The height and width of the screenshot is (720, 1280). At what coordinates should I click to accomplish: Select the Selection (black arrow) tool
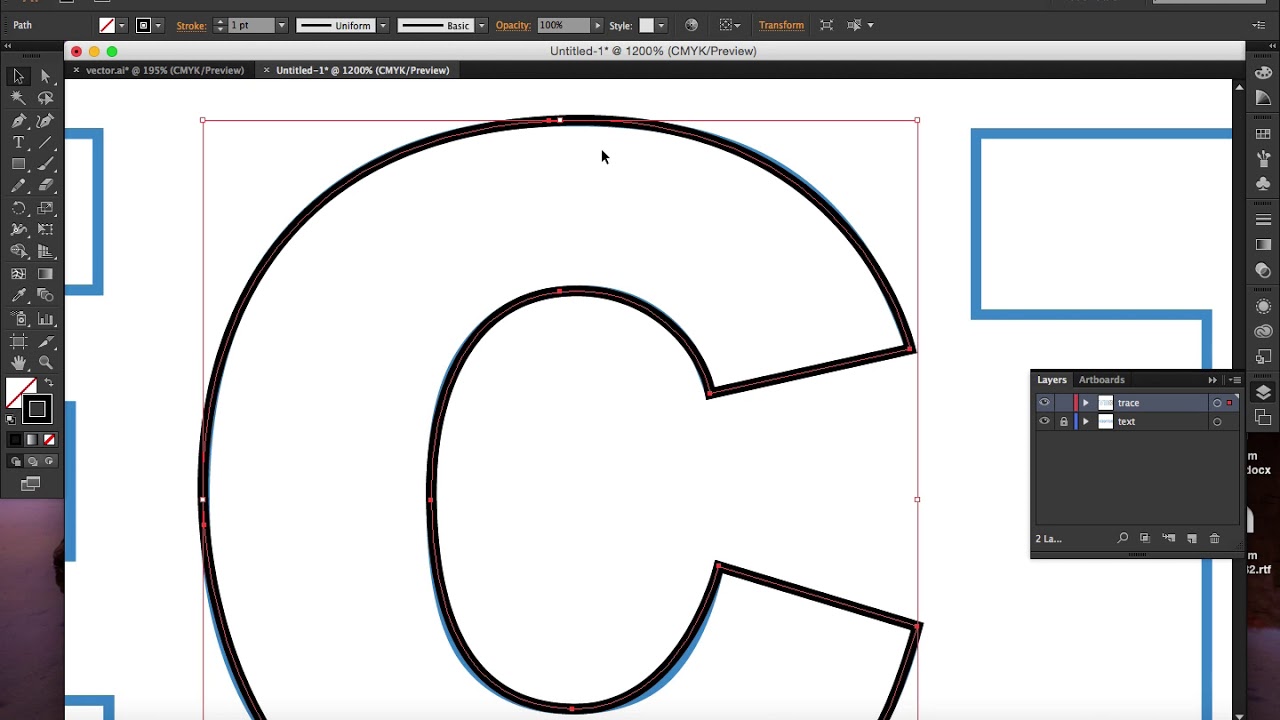point(18,76)
